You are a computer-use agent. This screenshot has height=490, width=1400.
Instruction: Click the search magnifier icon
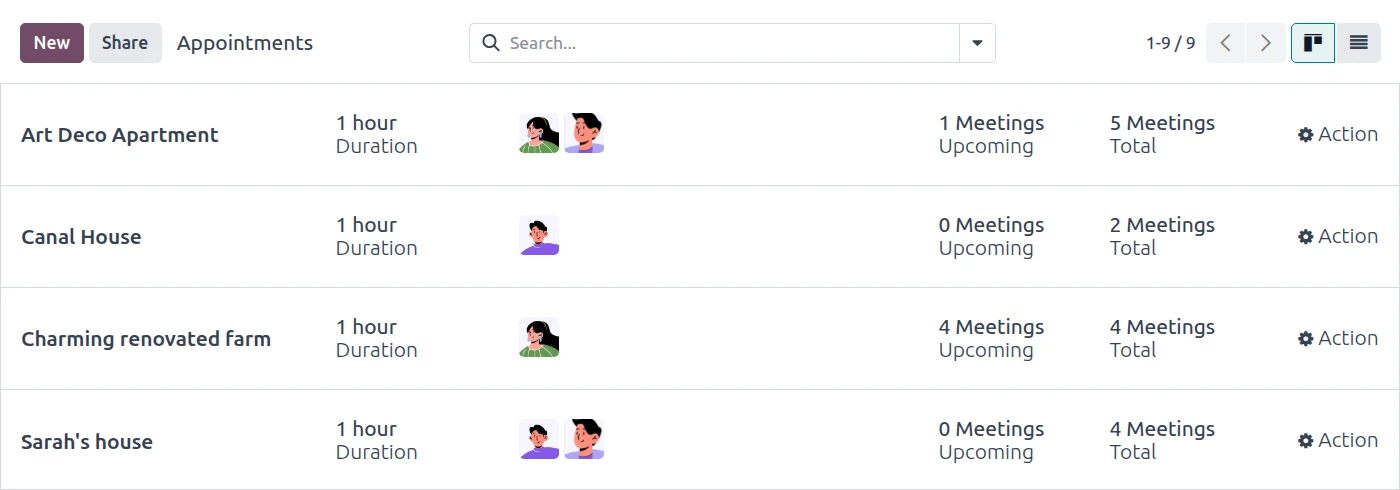(491, 43)
